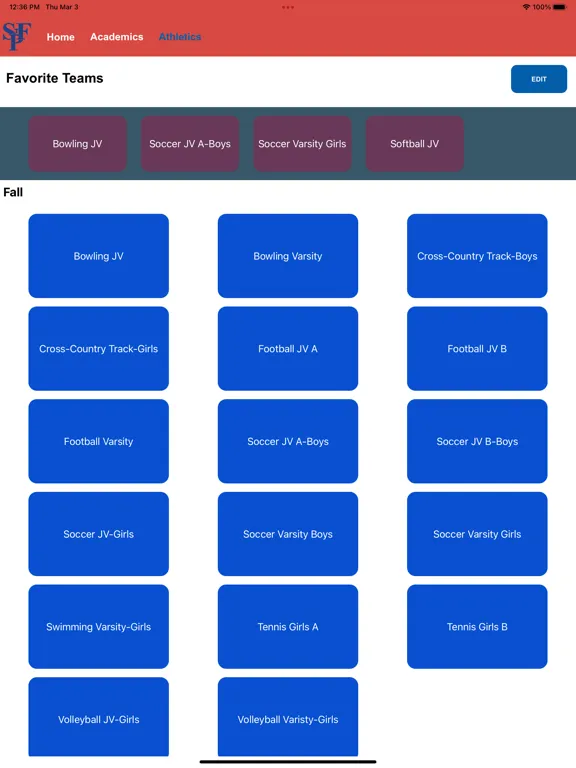
Task: Select the Tennis Girls B tile
Action: pyautogui.click(x=477, y=626)
